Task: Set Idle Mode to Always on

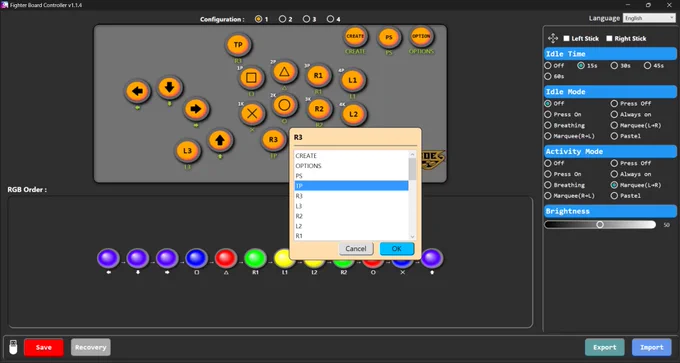Action: 615,114
